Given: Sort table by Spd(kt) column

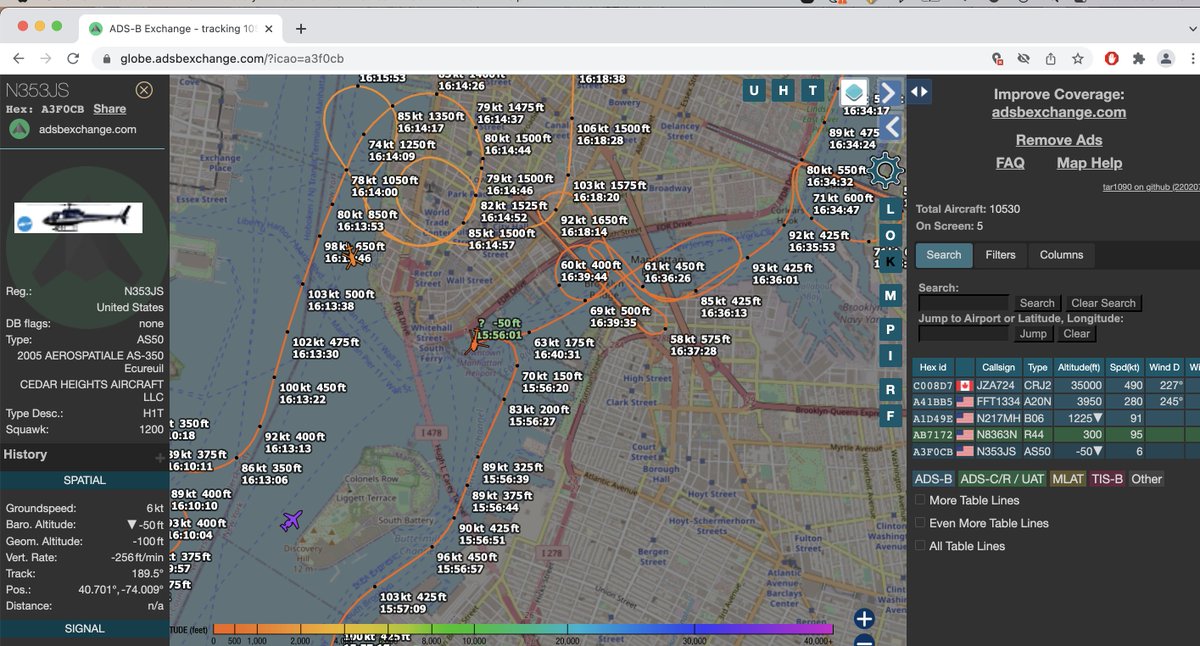Looking at the screenshot, I should pyautogui.click(x=1126, y=367).
